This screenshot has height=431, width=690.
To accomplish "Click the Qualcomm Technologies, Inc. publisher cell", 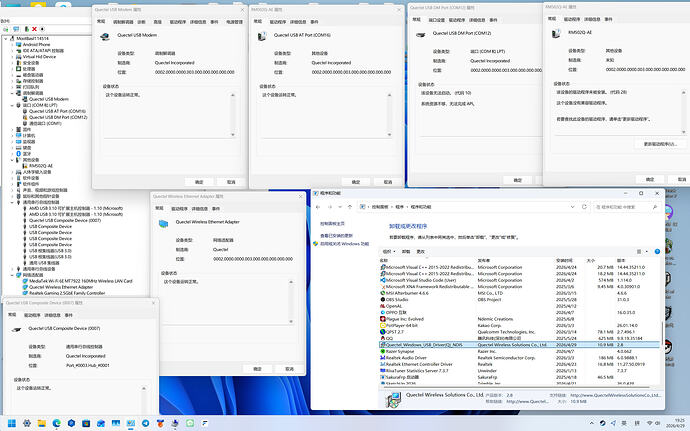I will pyautogui.click(x=506, y=332).
